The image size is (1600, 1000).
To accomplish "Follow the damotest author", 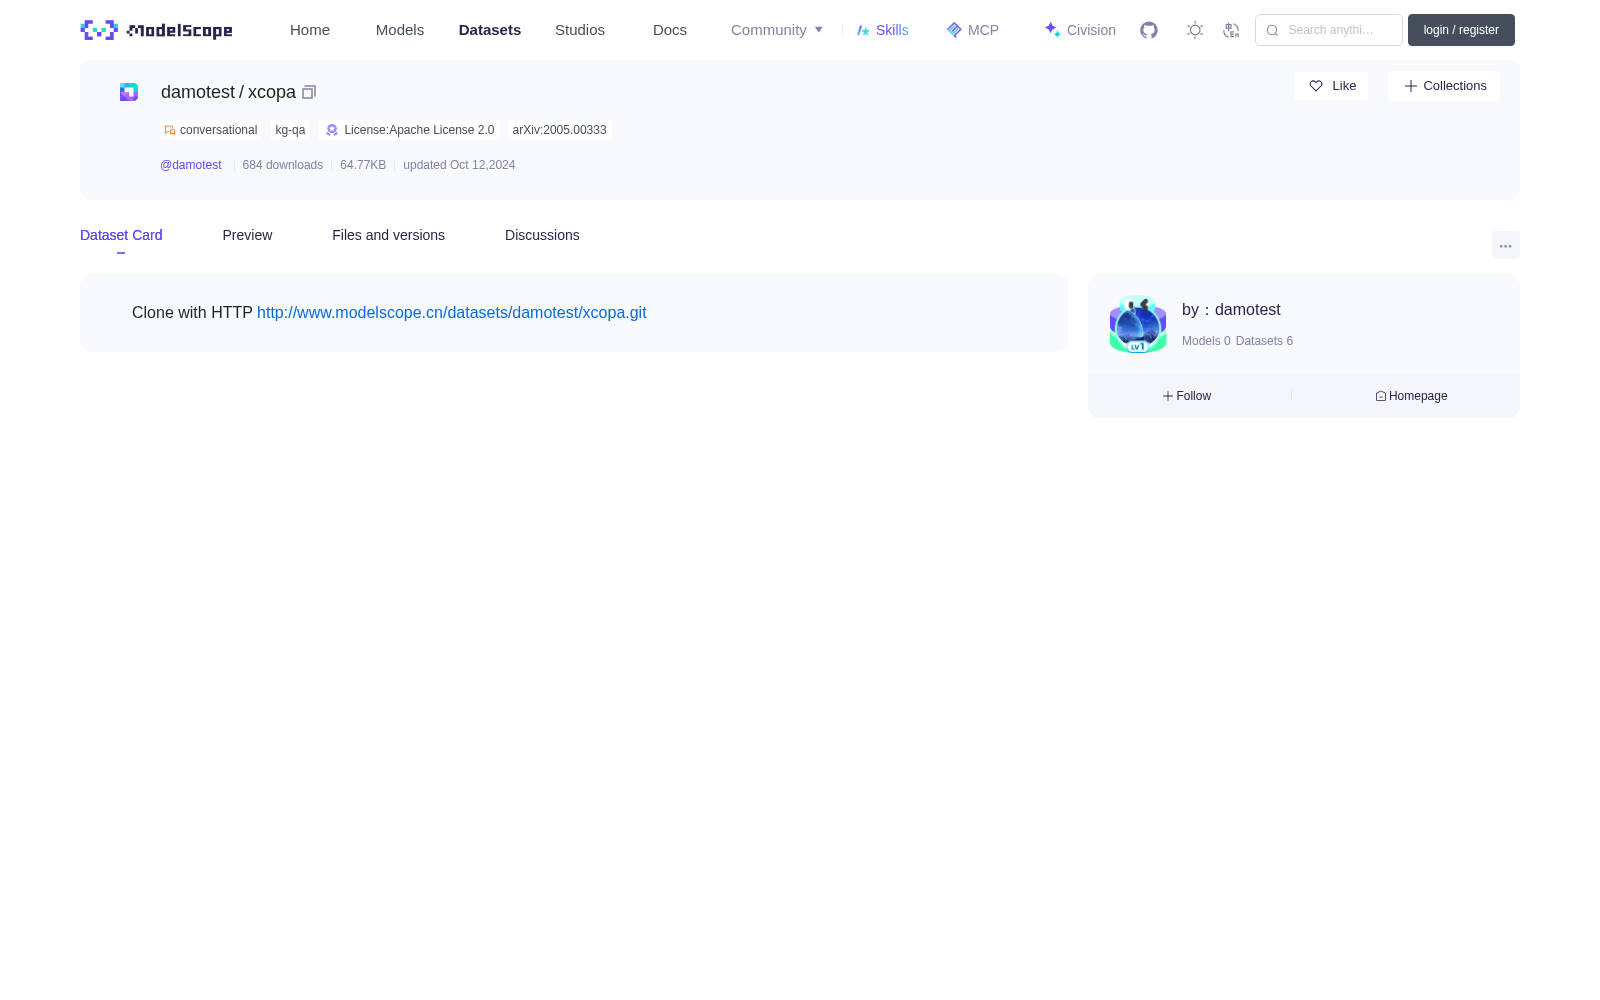I will click(1187, 396).
